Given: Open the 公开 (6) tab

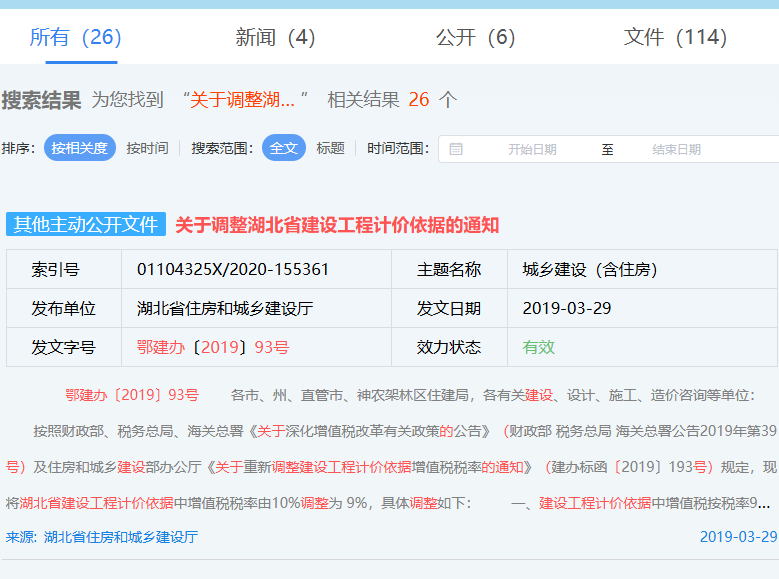Looking at the screenshot, I should [475, 38].
